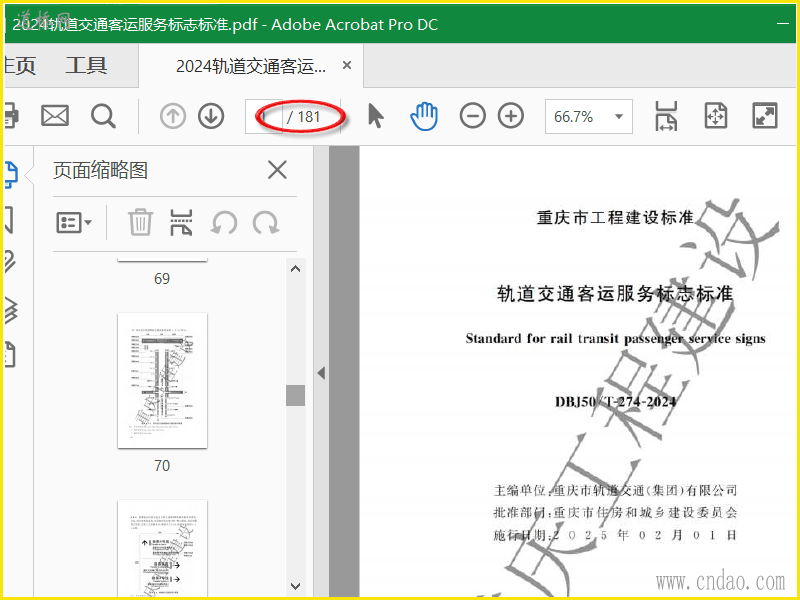The height and width of the screenshot is (600, 800).
Task: Click the thumbnail panel scrollbar handle
Action: [295, 395]
